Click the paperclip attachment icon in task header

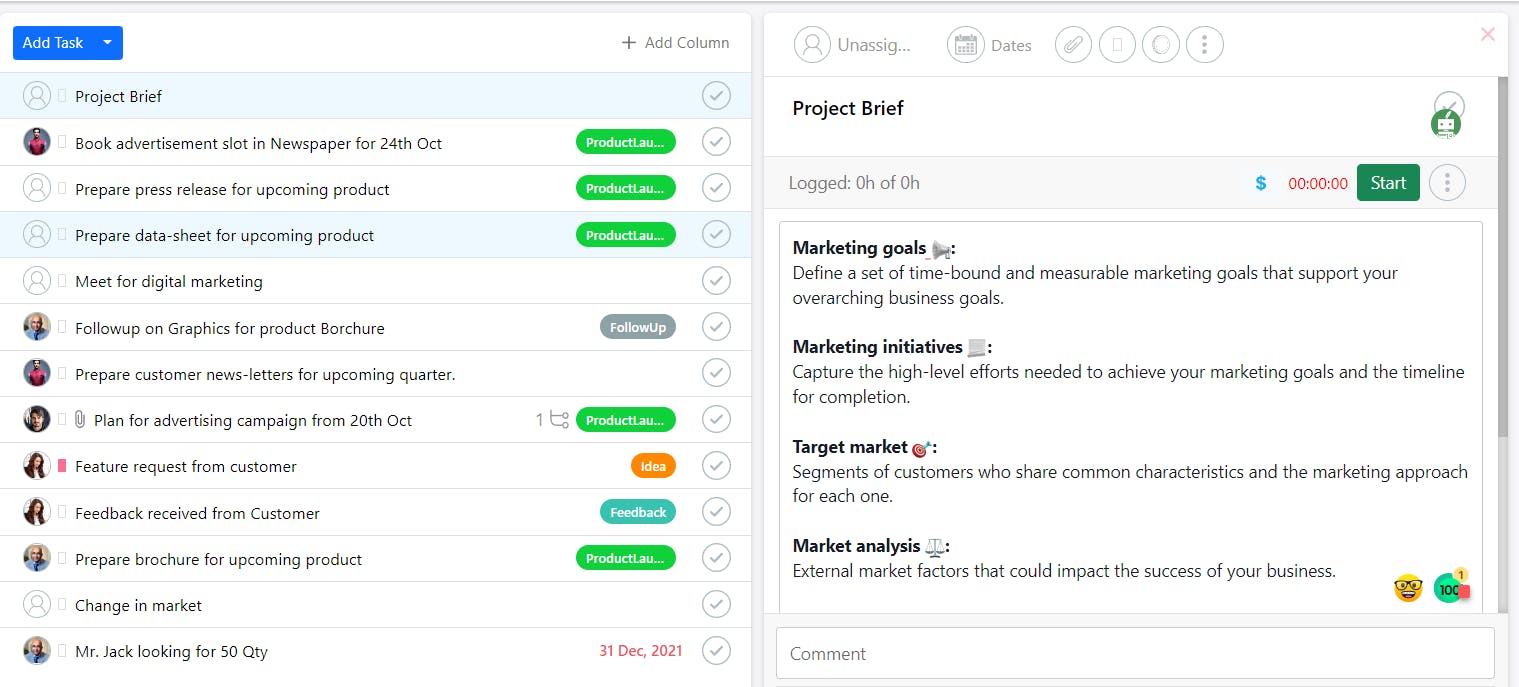tap(1073, 45)
